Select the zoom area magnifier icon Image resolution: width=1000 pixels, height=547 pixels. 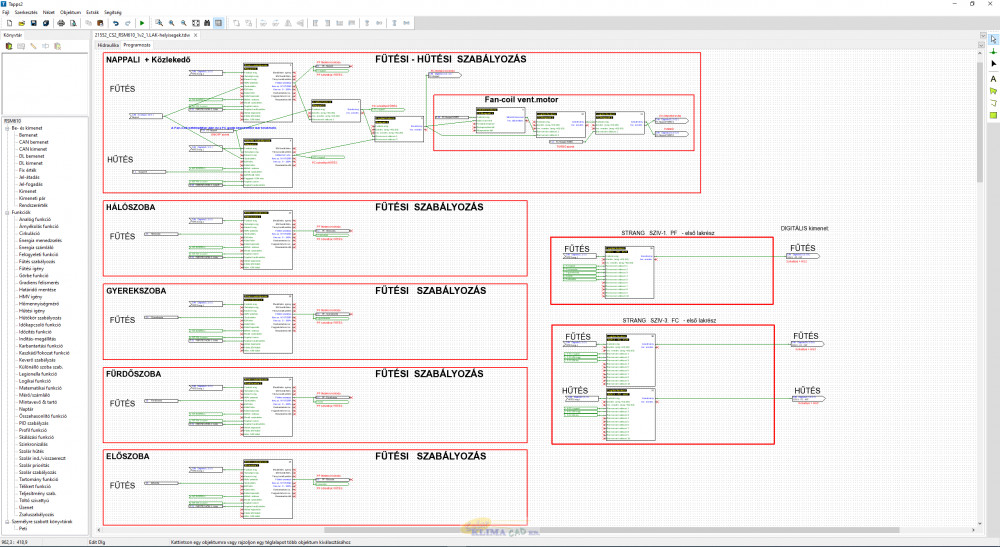(159, 23)
